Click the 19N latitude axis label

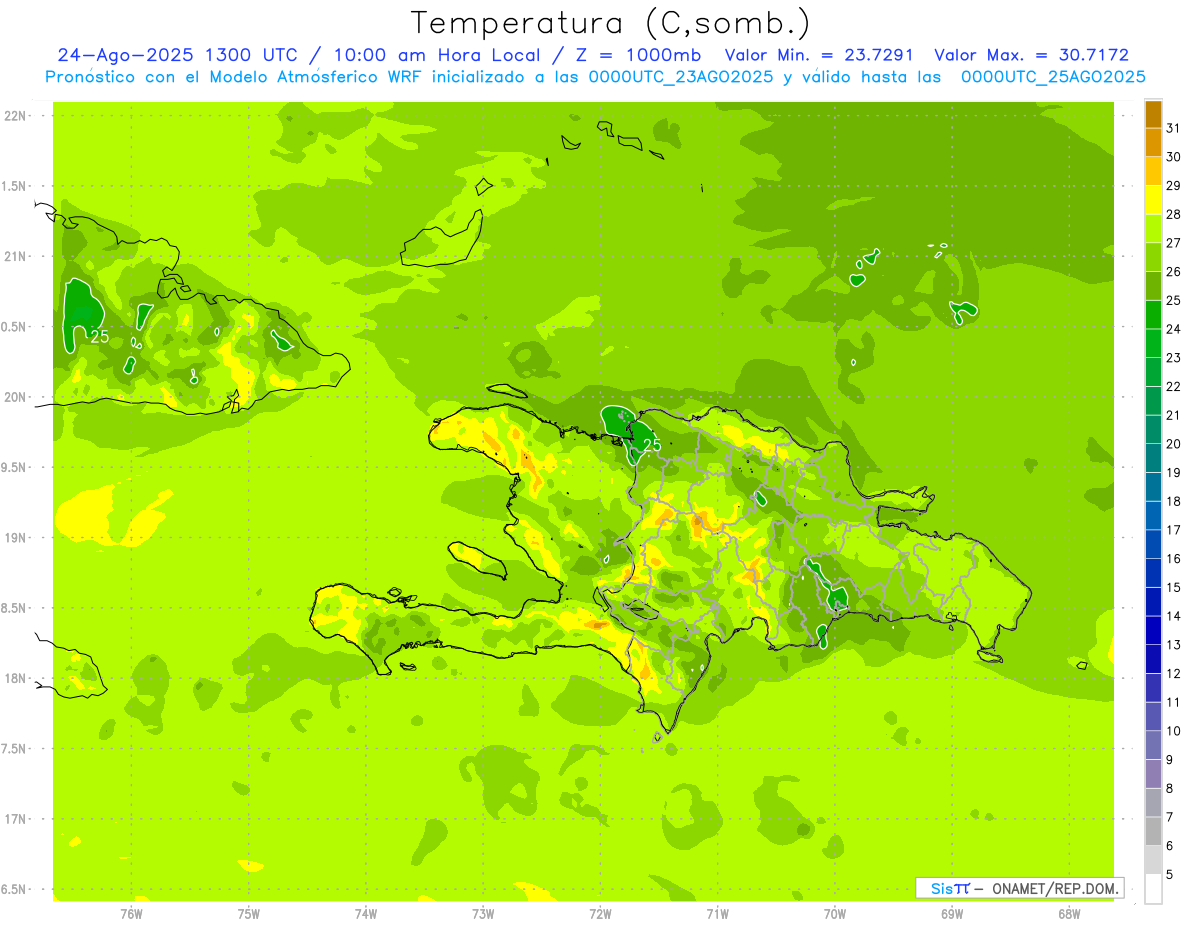17,537
